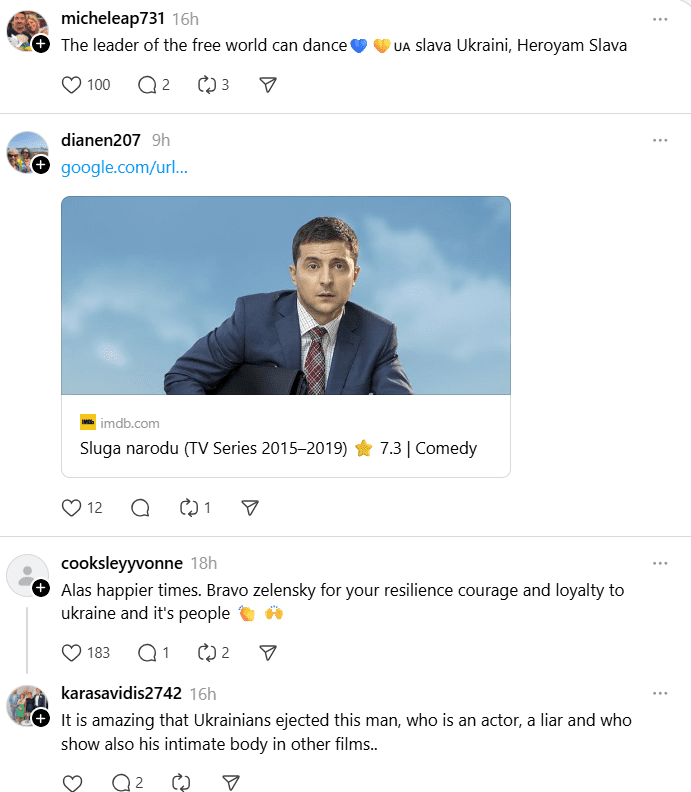Image resolution: width=691 pixels, height=792 pixels.
Task: Repost karasavidis2742's comment
Action: click(x=182, y=782)
